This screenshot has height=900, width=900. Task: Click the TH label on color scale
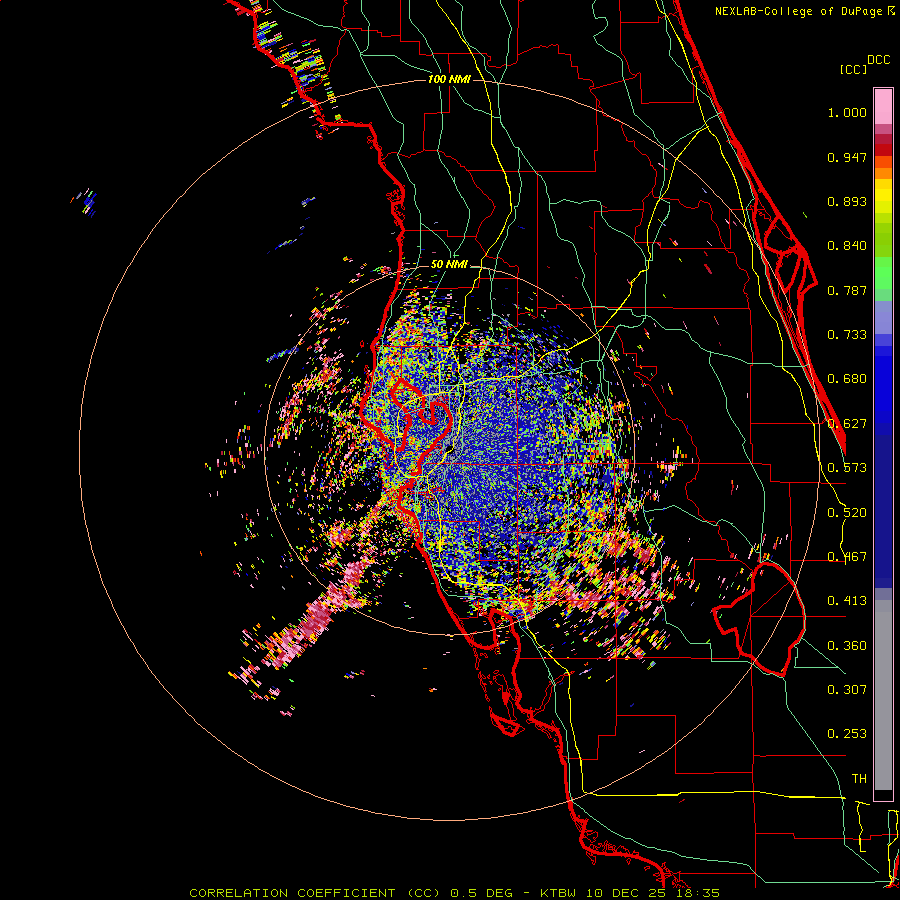pyautogui.click(x=859, y=779)
